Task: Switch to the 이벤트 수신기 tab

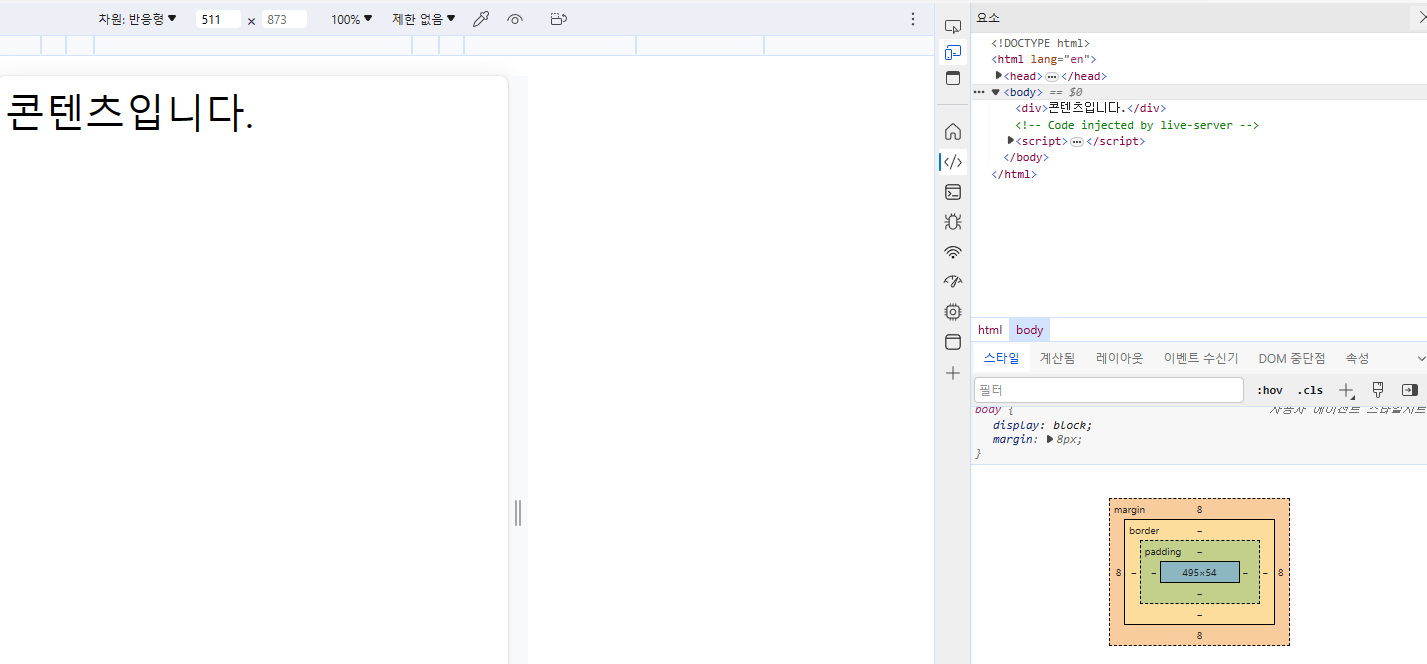Action: click(1201, 358)
